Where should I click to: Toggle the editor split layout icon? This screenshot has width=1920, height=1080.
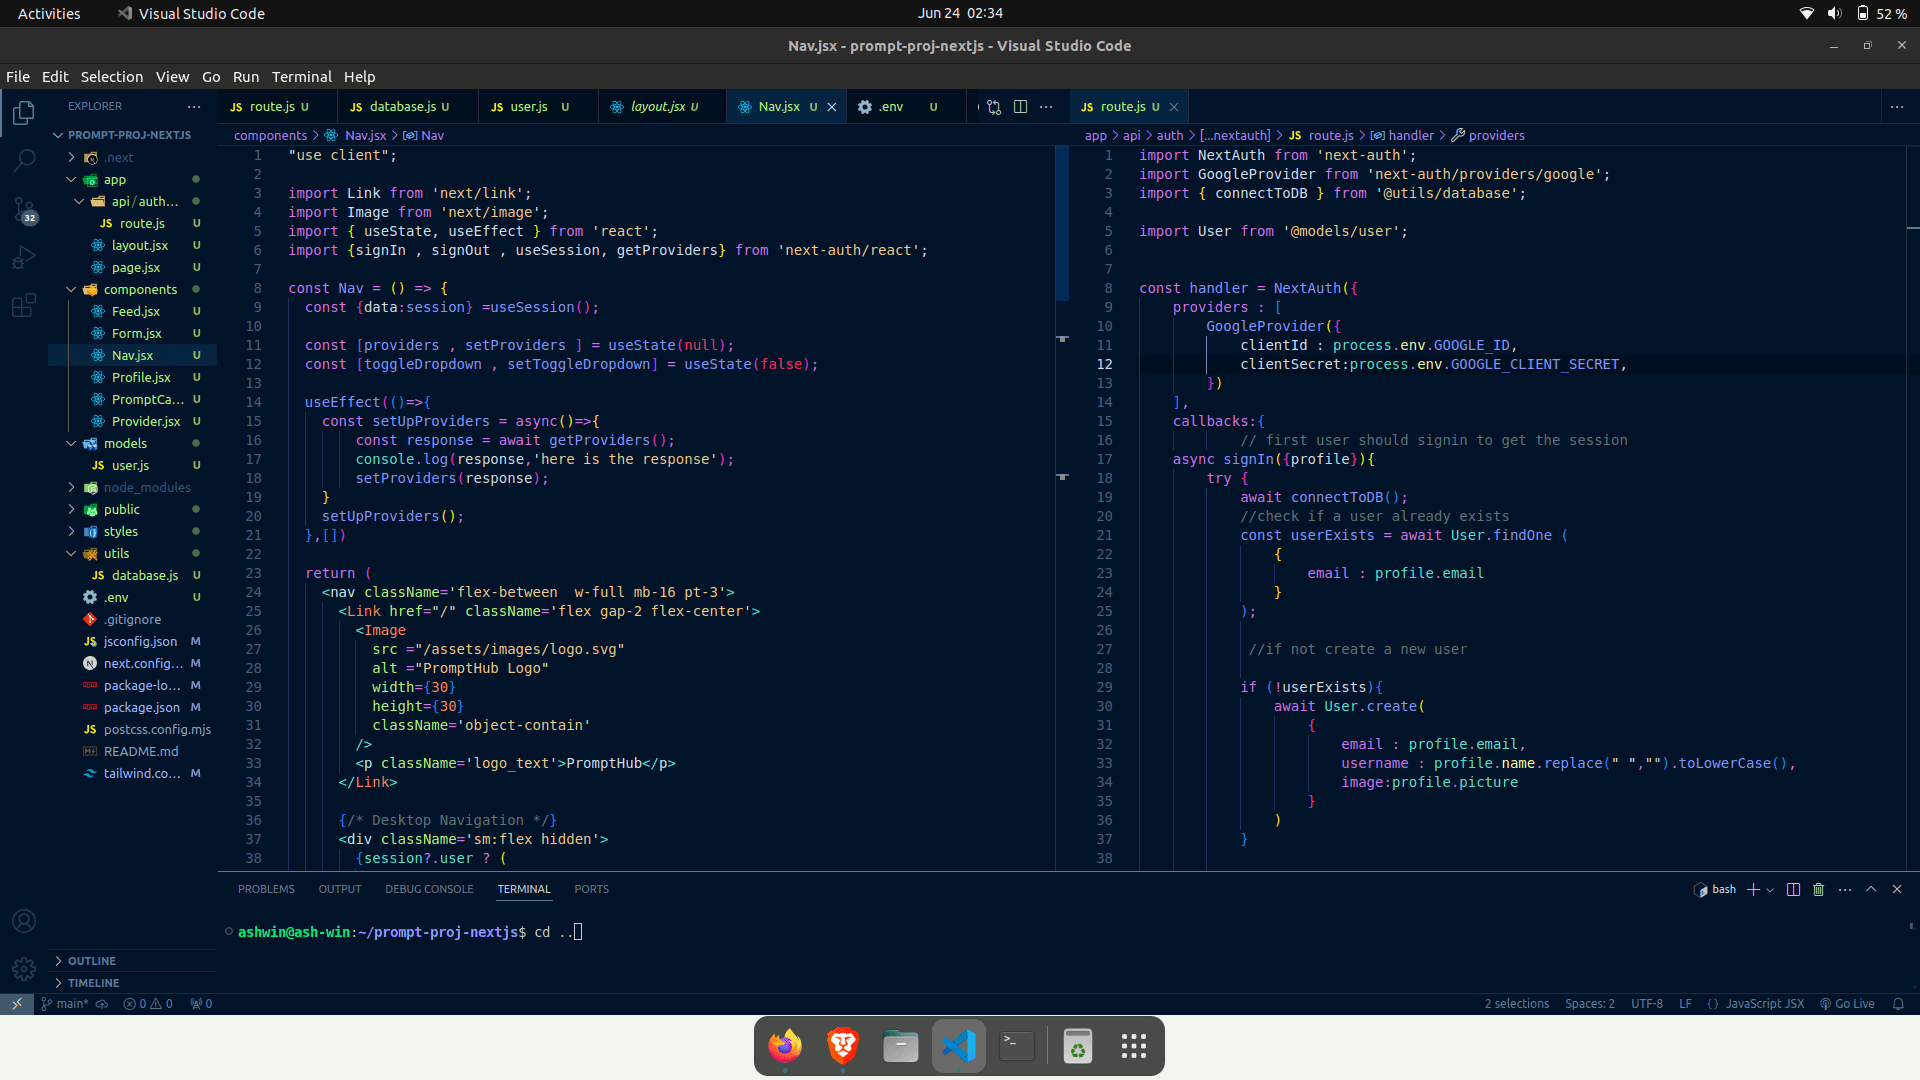pyautogui.click(x=1020, y=106)
